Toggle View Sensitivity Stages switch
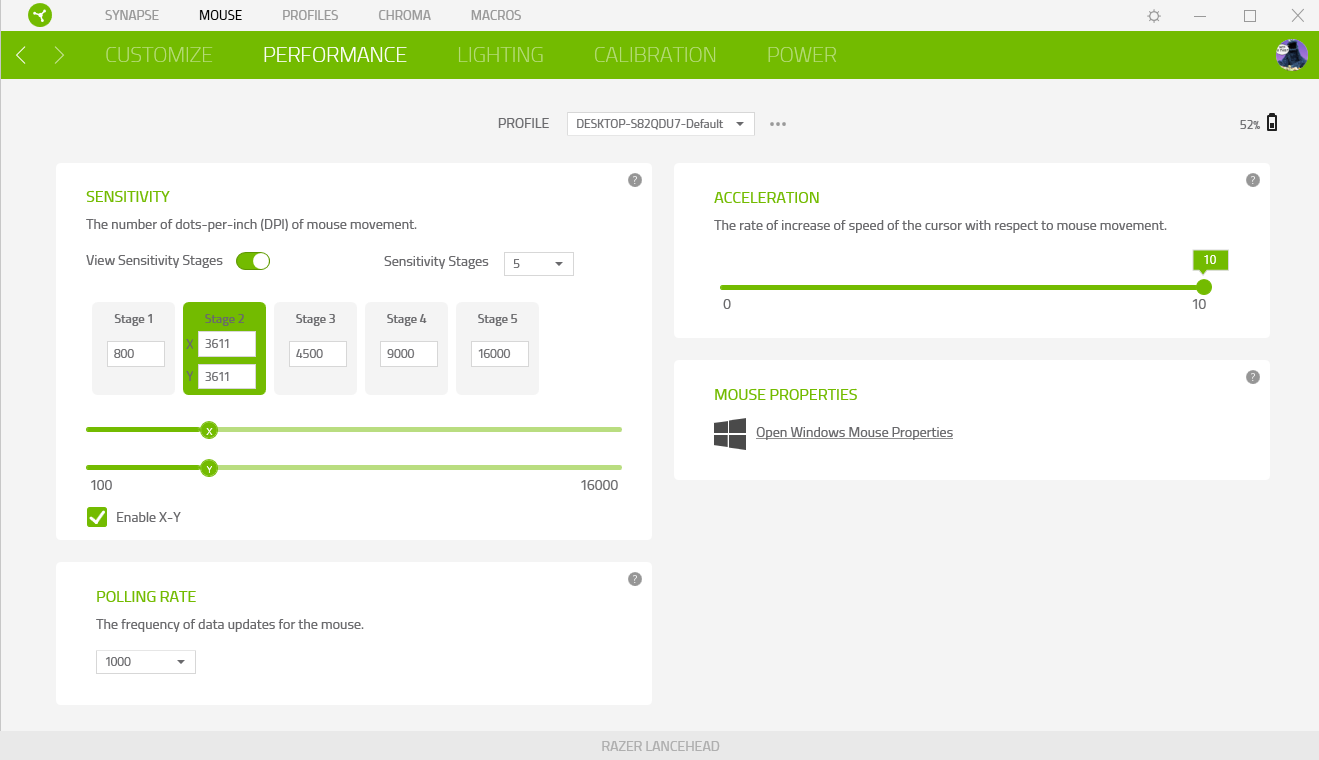 [x=253, y=261]
